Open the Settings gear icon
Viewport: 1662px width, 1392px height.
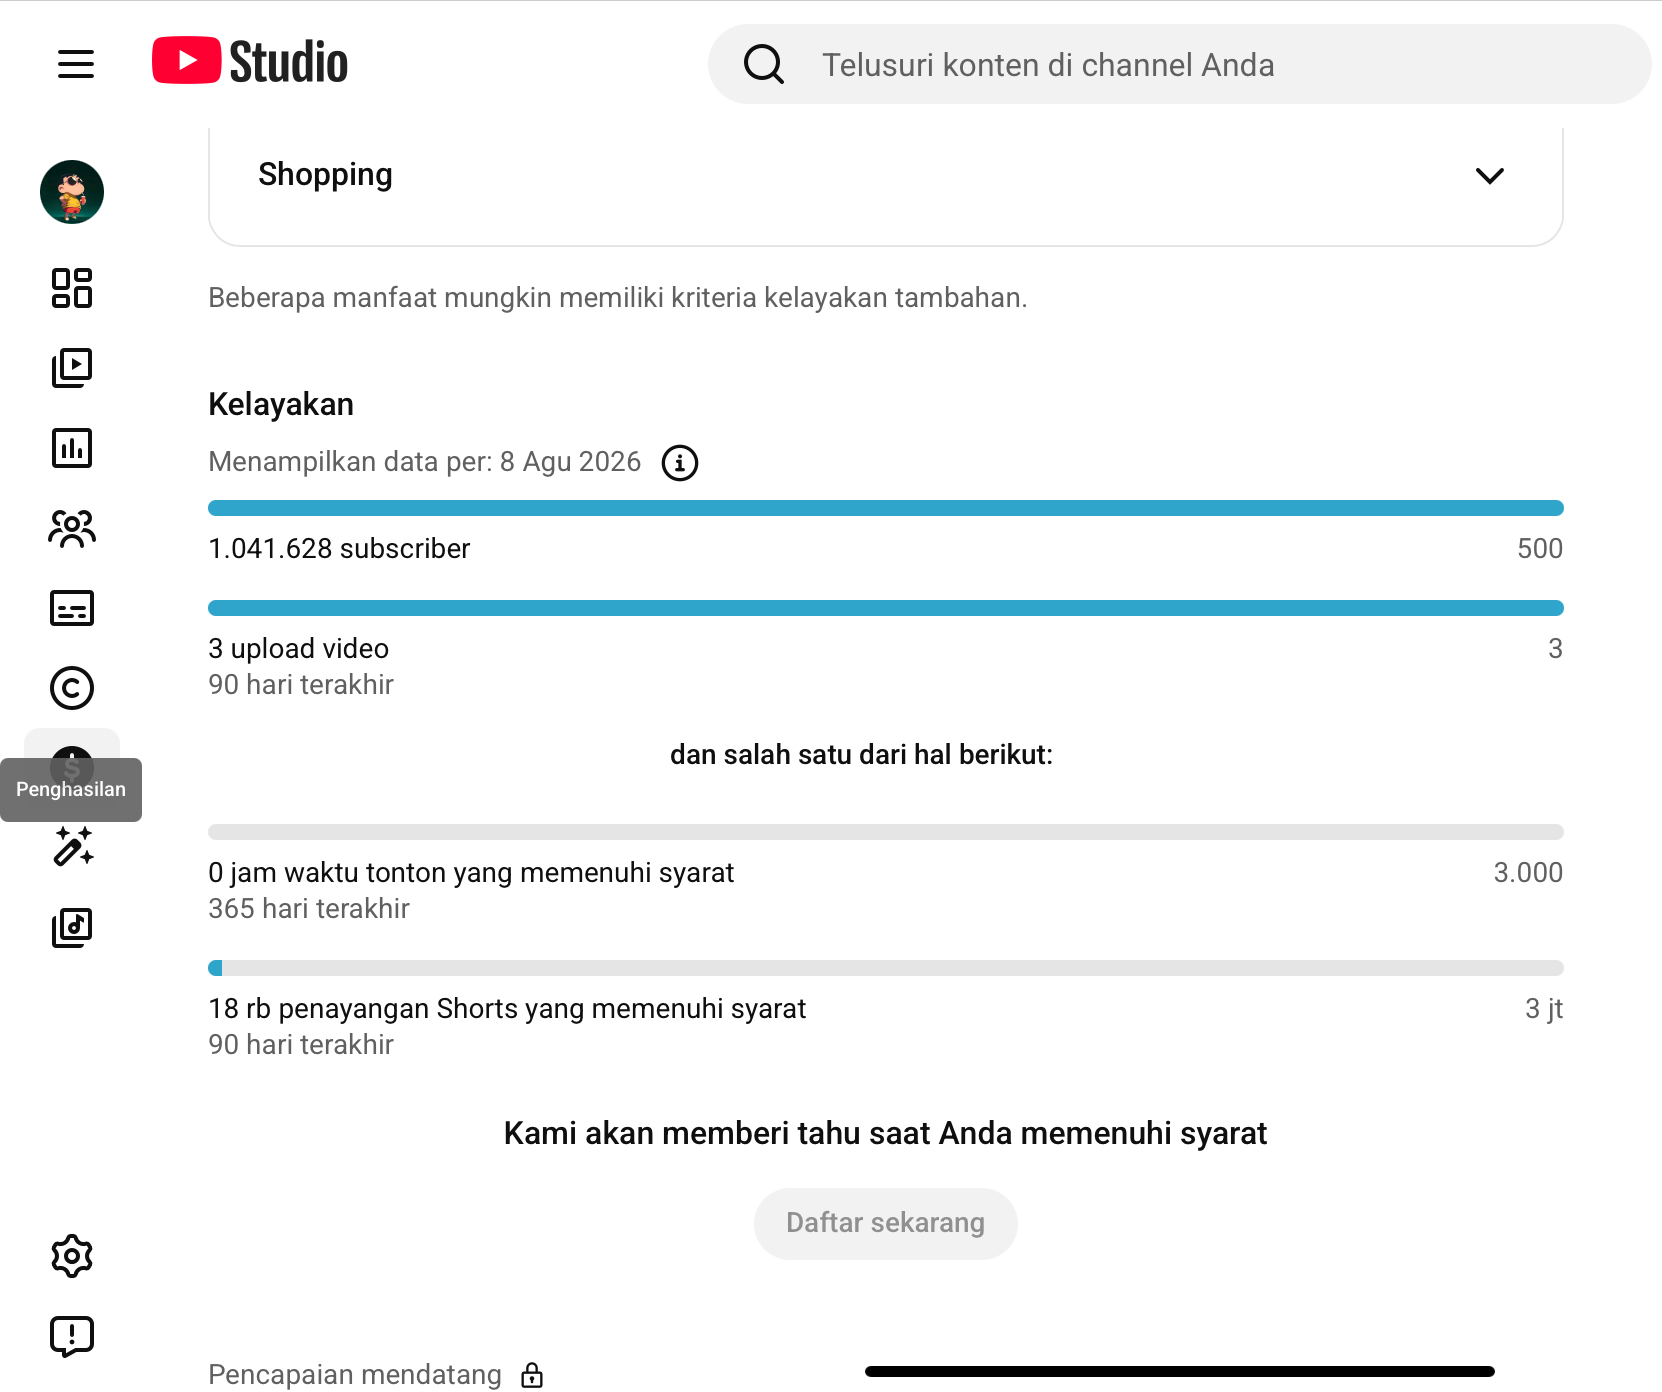(x=72, y=1256)
